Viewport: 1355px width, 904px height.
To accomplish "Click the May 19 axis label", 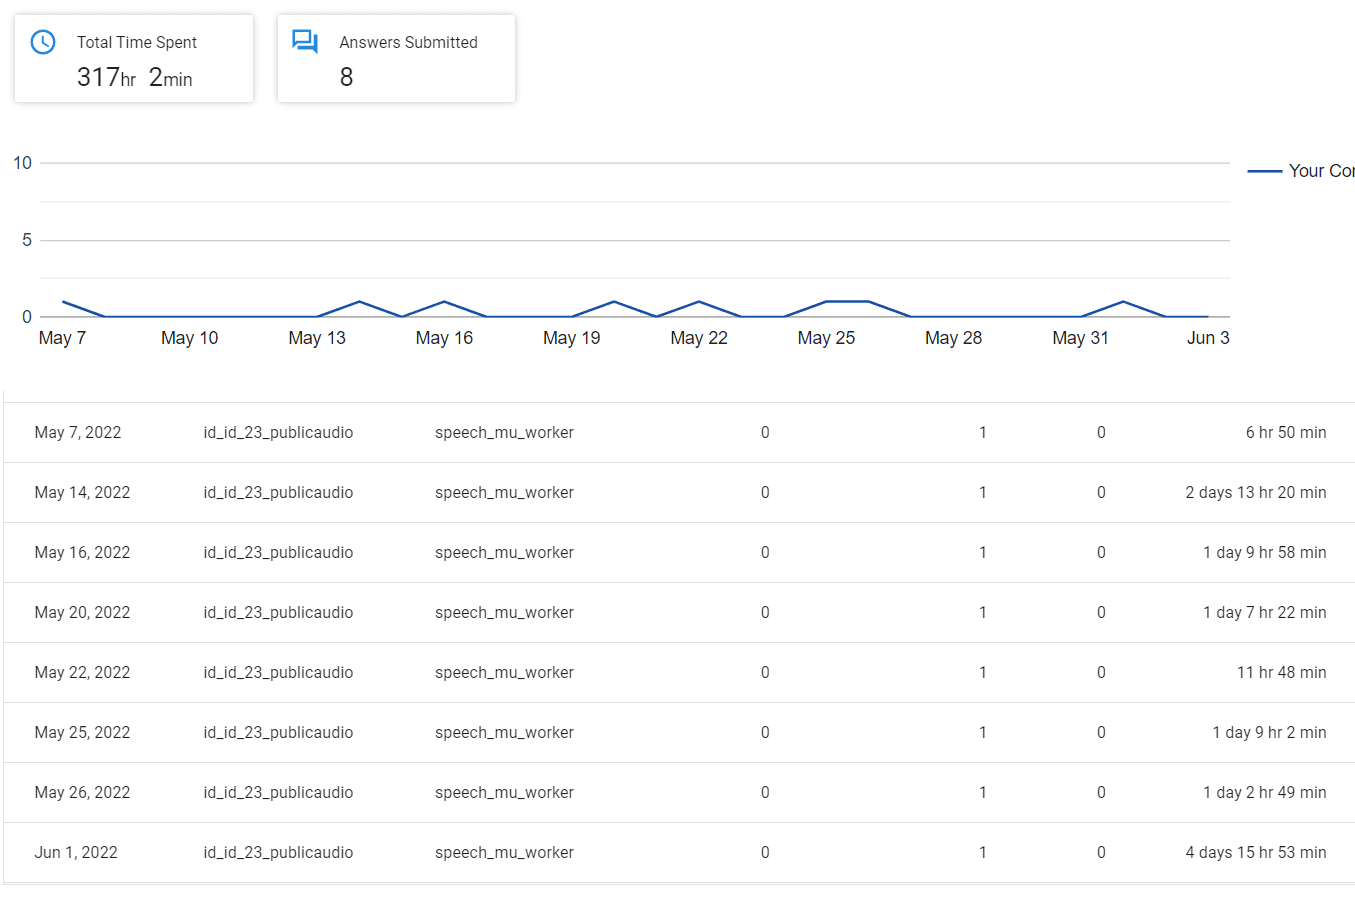I will (x=572, y=338).
